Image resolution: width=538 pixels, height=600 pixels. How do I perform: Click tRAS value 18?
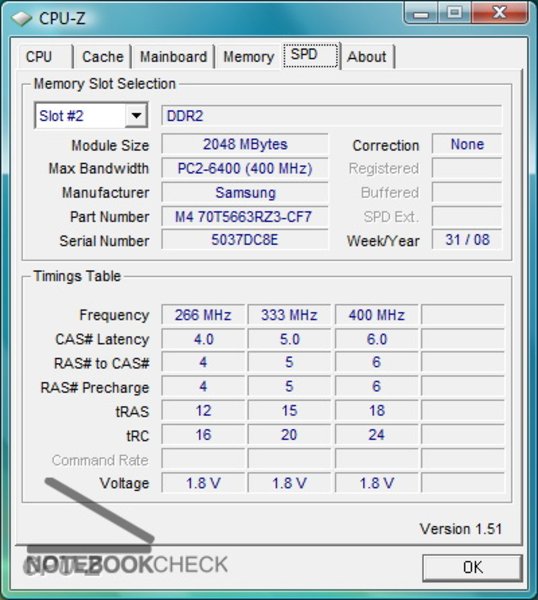point(377,411)
